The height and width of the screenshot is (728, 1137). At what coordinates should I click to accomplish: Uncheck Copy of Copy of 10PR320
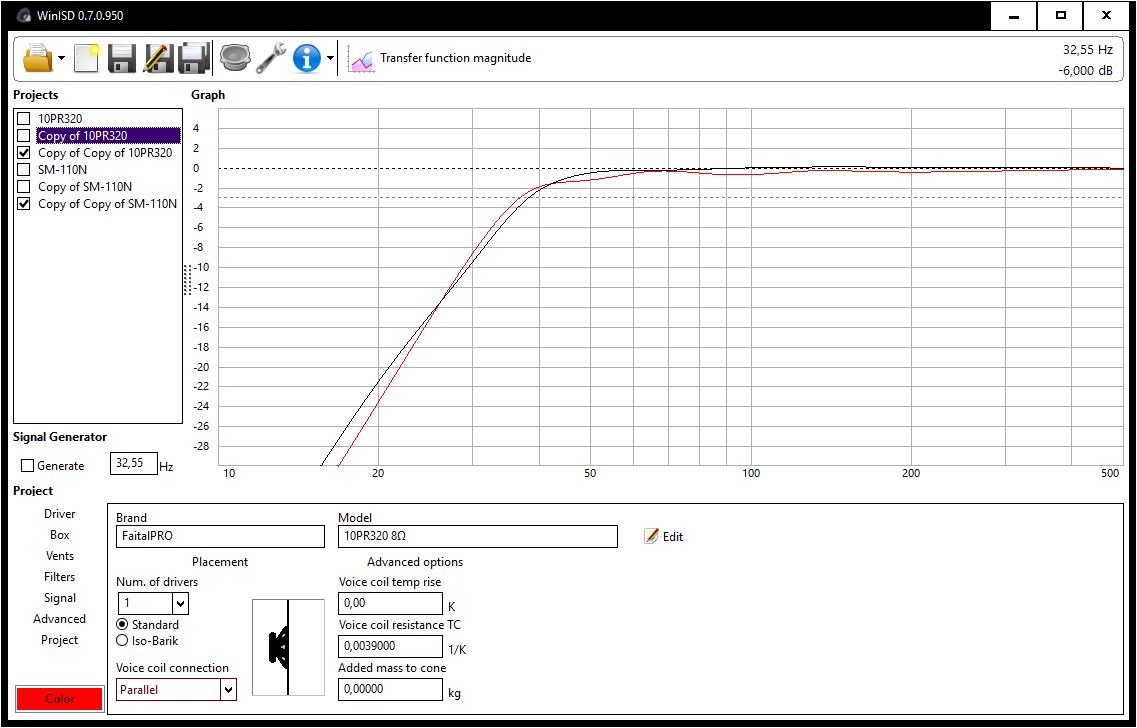24,153
